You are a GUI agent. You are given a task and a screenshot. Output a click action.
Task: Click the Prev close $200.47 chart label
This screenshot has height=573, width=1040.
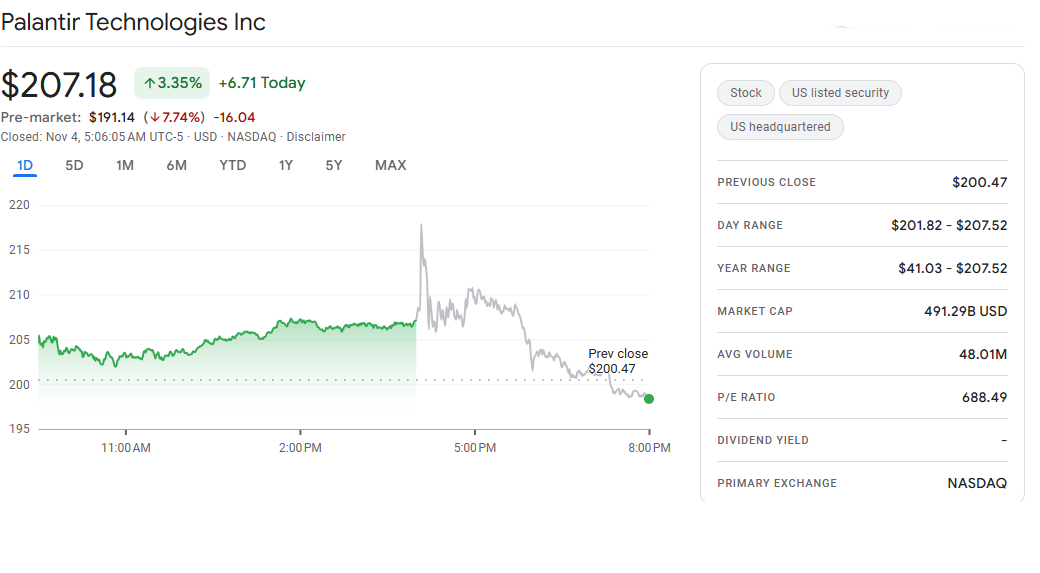click(618, 361)
